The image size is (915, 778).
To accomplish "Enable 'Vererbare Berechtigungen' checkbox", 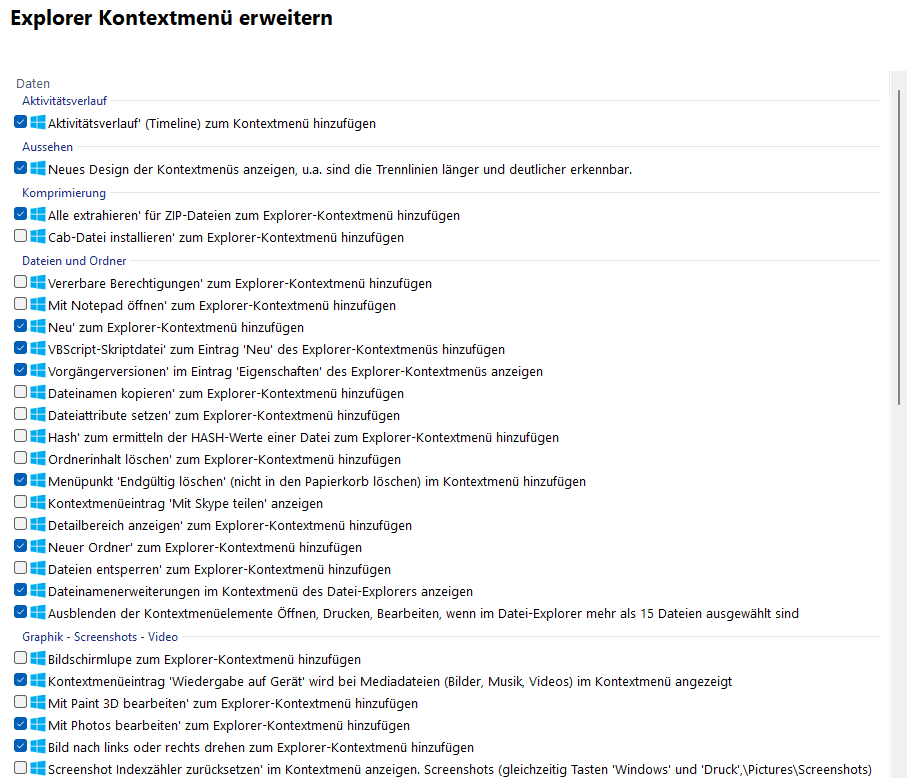I will pyautogui.click(x=21, y=282).
